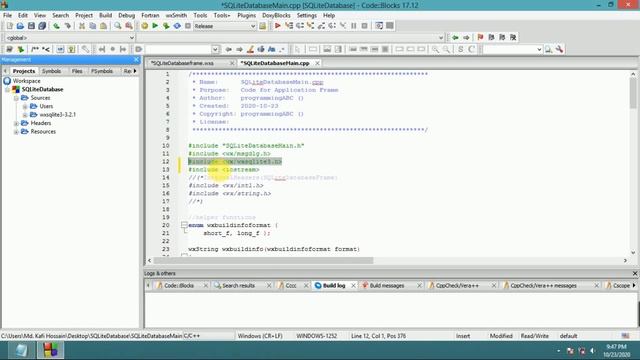640x360 pixels.
Task: Click the editor vertical scrollbar thumb
Action: (x=633, y=93)
